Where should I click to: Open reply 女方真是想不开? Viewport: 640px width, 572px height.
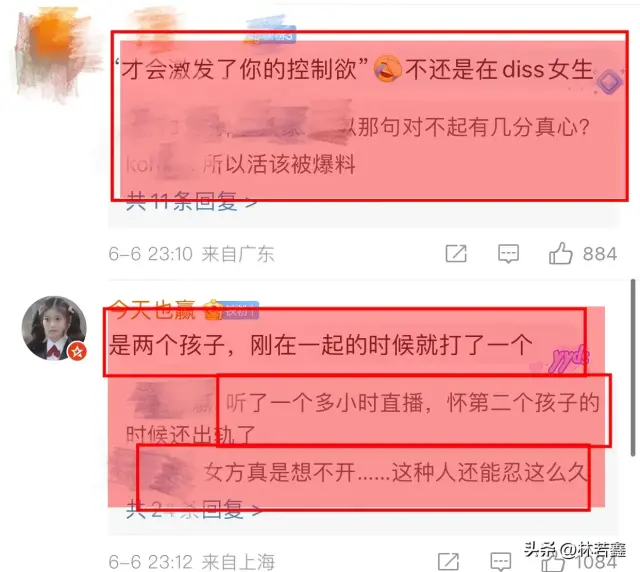coord(350,473)
